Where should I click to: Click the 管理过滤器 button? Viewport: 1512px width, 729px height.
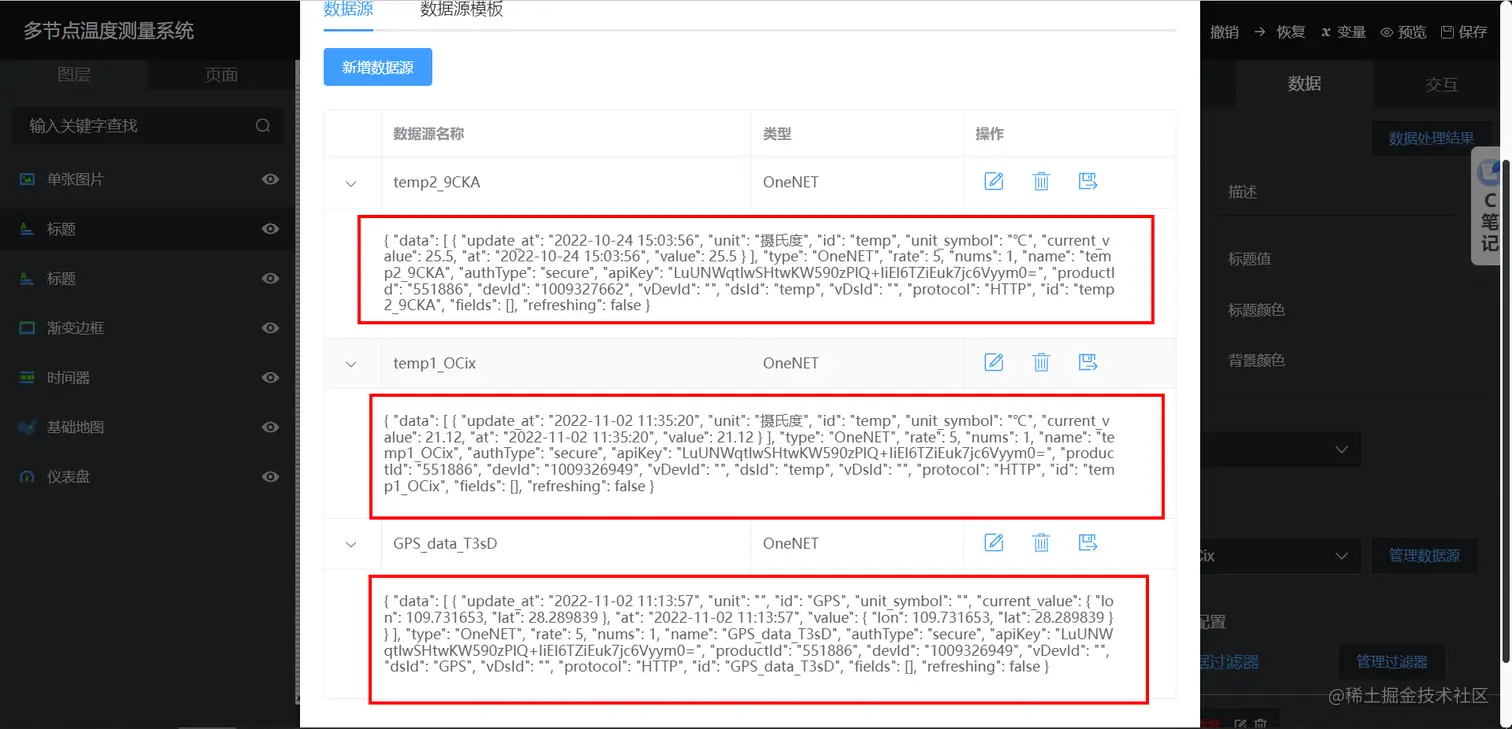[1392, 661]
